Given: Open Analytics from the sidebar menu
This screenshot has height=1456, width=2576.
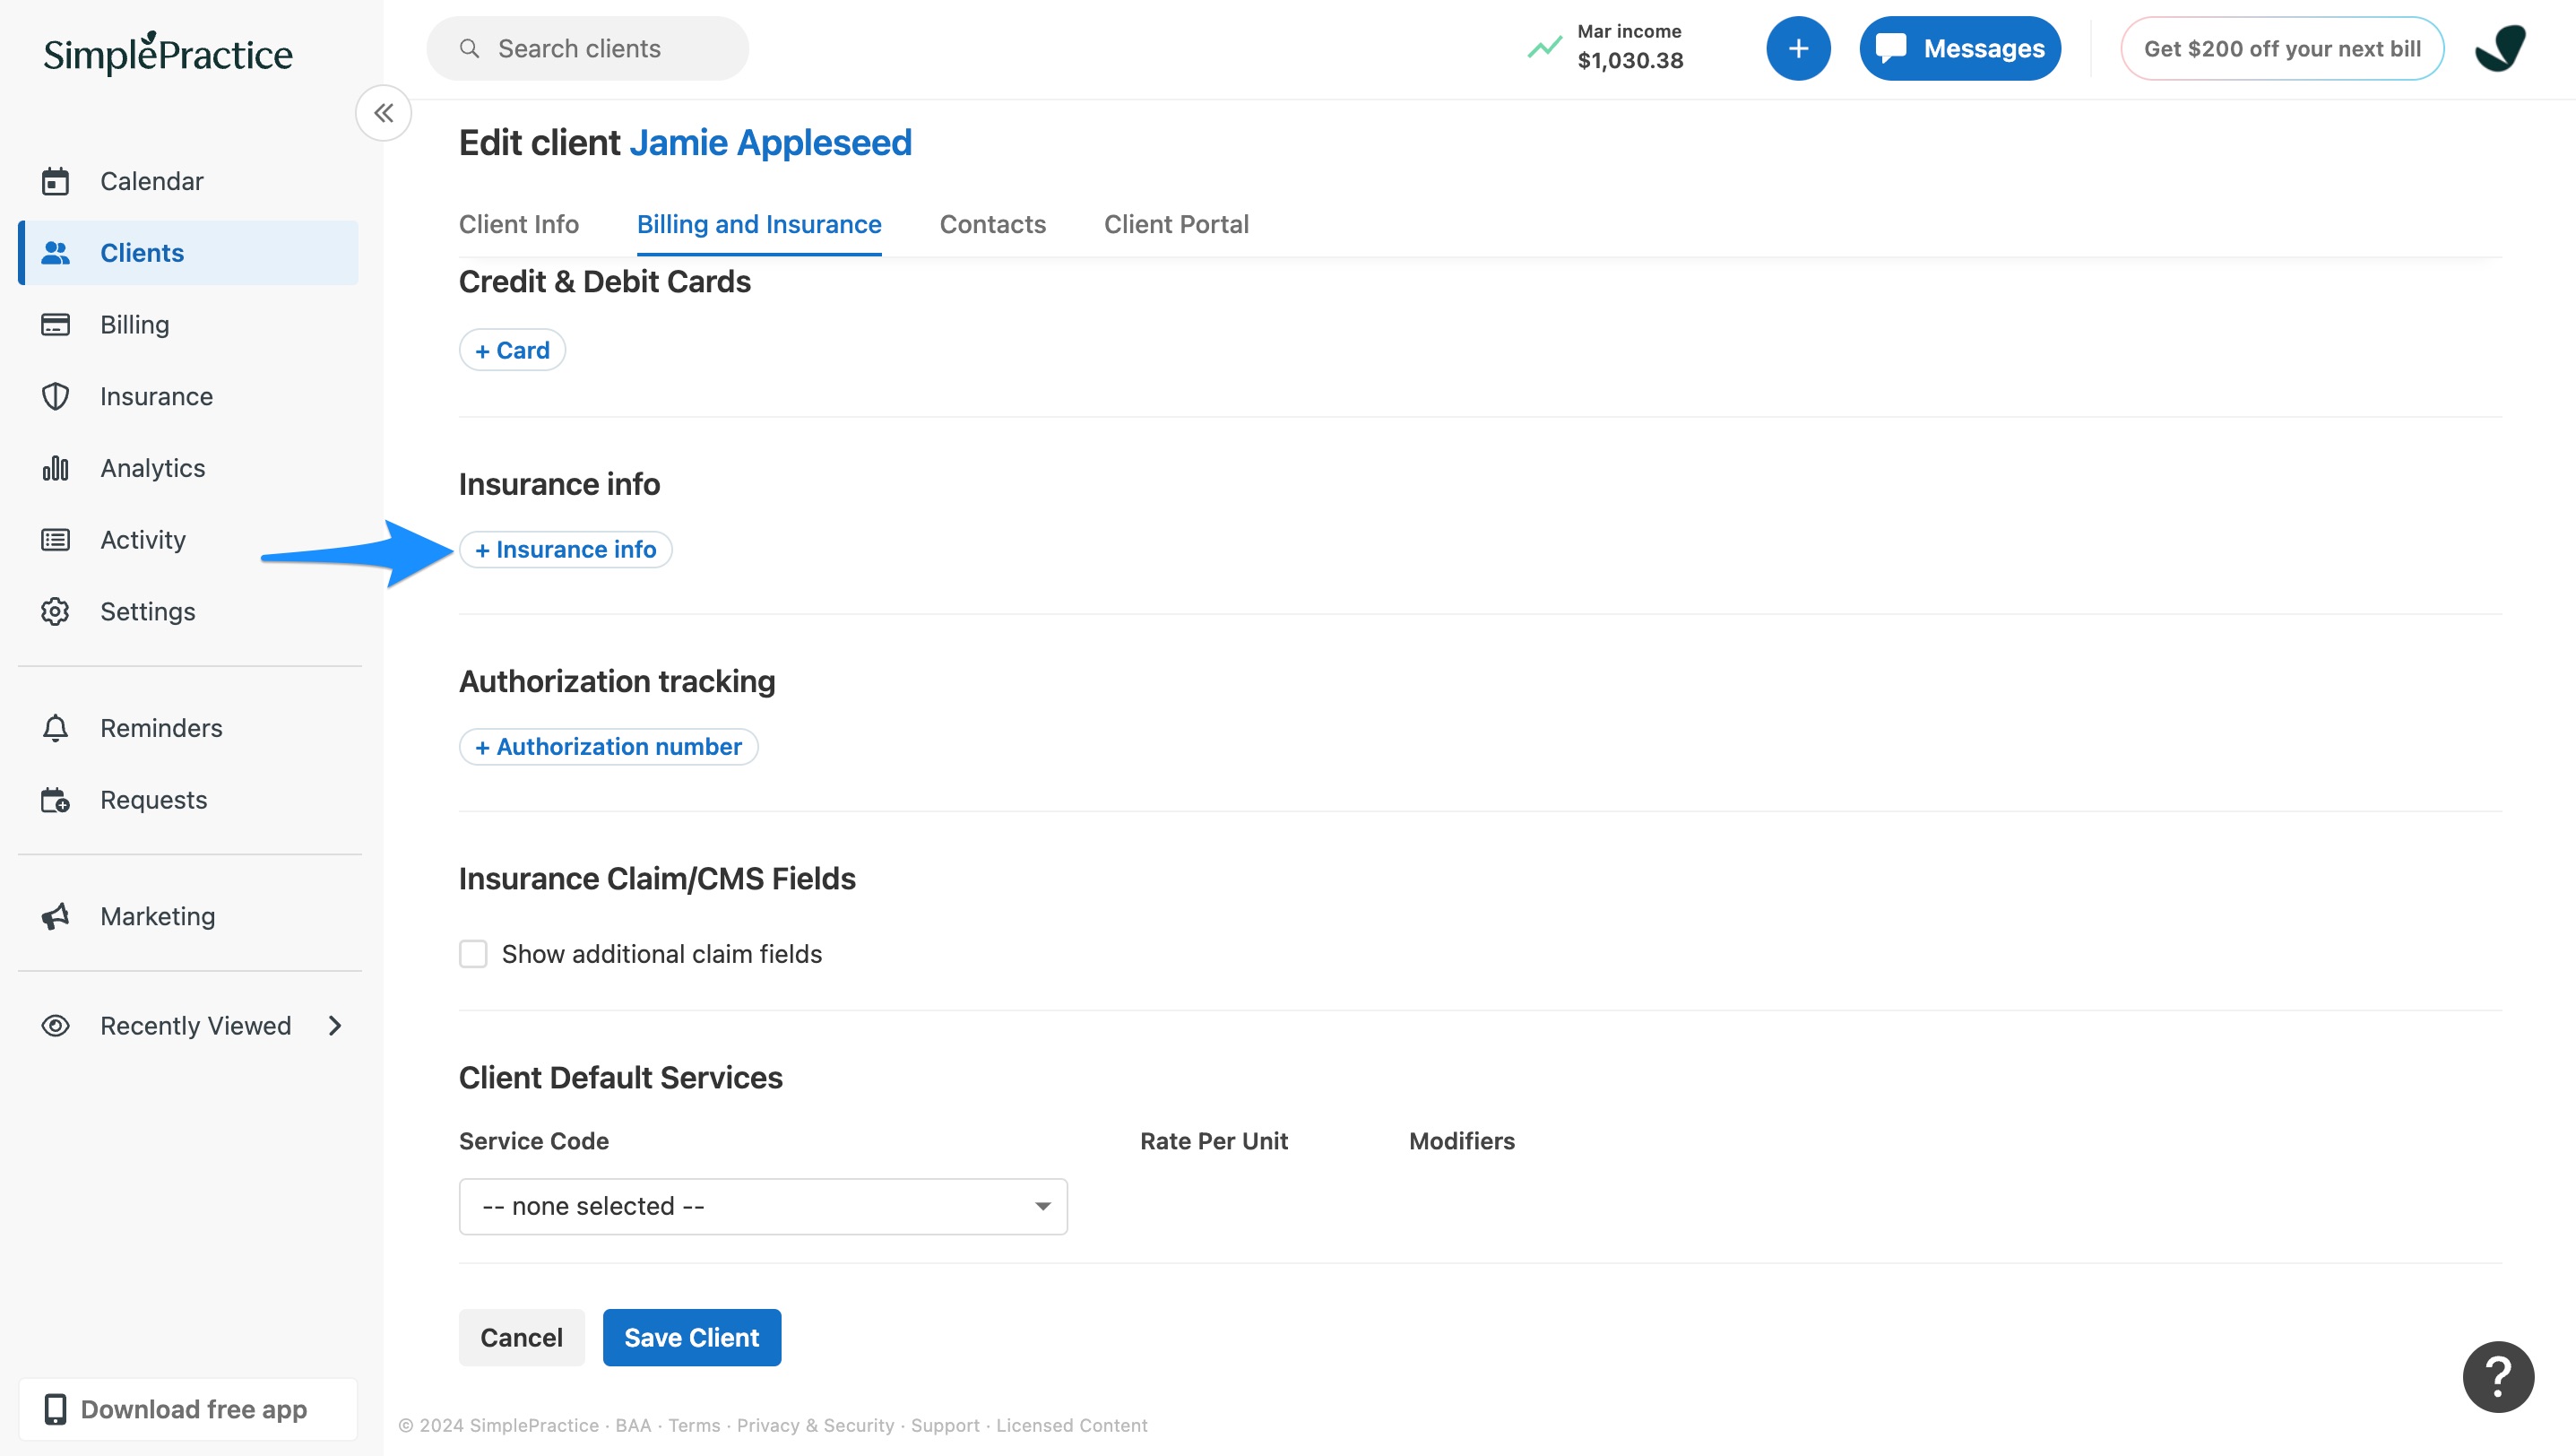Looking at the screenshot, I should point(188,468).
